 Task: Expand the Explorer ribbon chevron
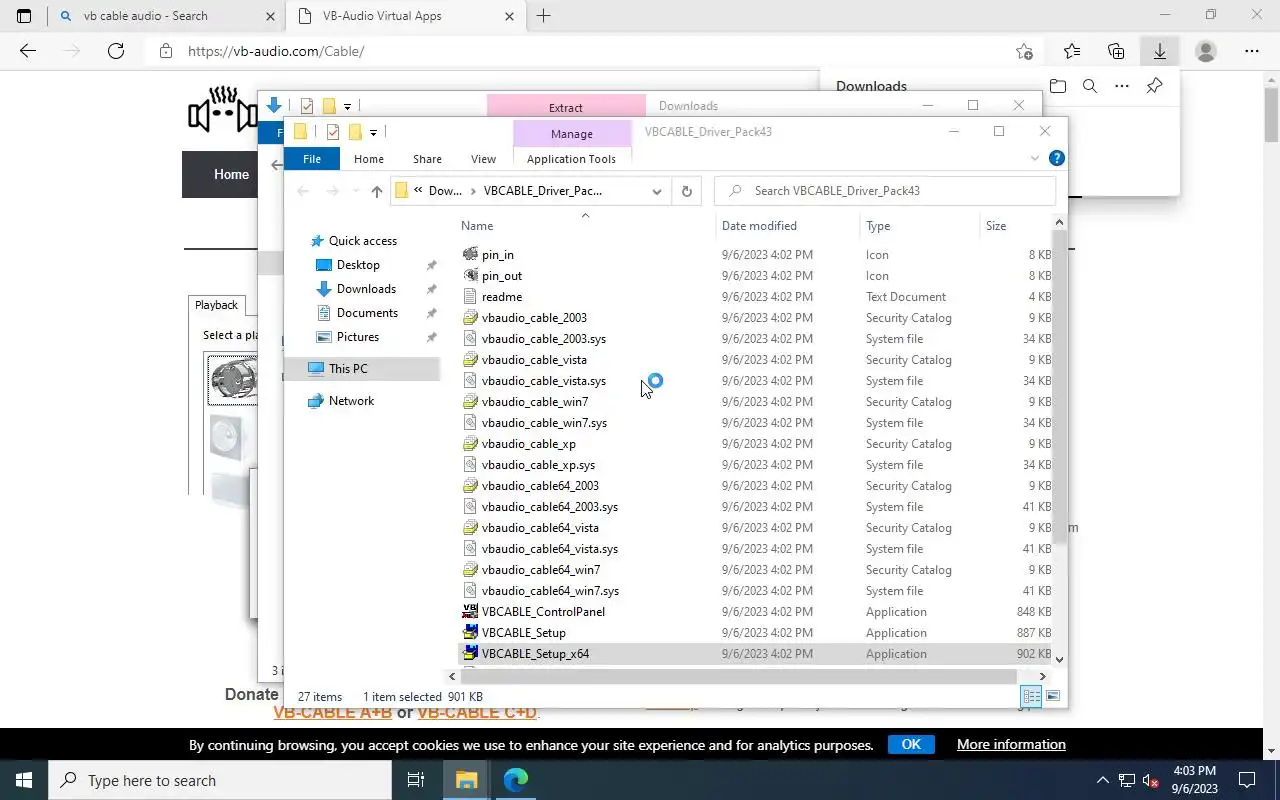[1034, 158]
